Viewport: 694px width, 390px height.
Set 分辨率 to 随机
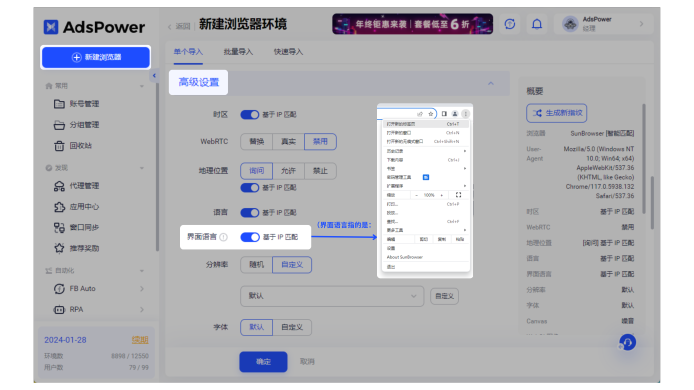[257, 265]
